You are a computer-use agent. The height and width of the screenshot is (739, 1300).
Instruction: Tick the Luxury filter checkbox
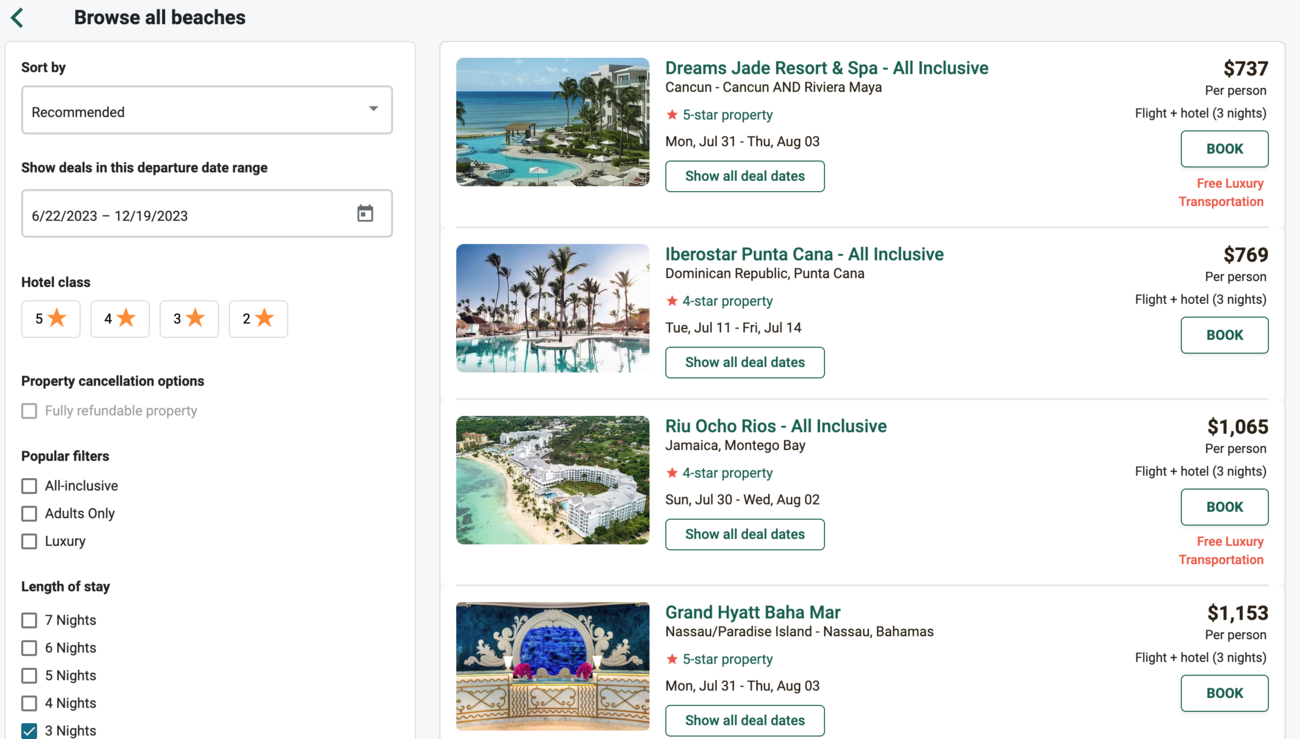point(29,541)
